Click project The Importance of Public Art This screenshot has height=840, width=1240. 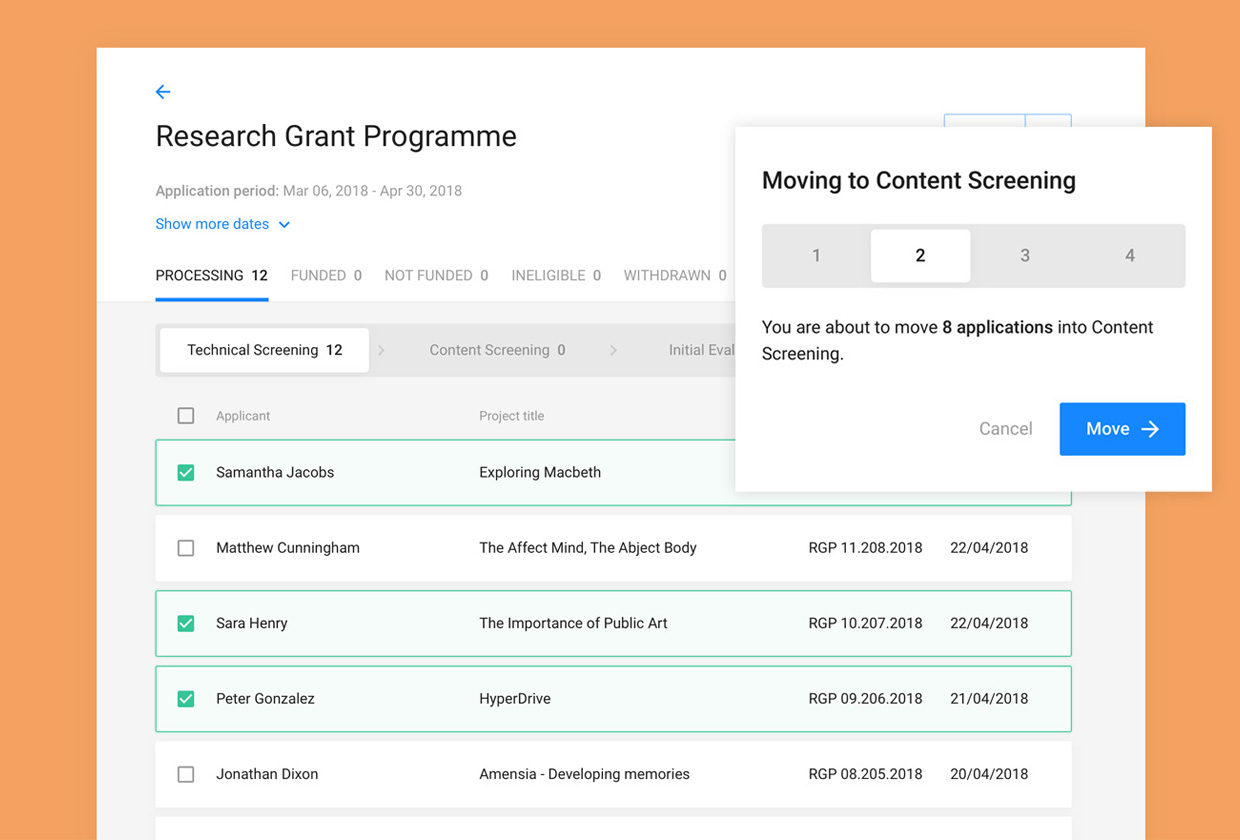[x=573, y=623]
